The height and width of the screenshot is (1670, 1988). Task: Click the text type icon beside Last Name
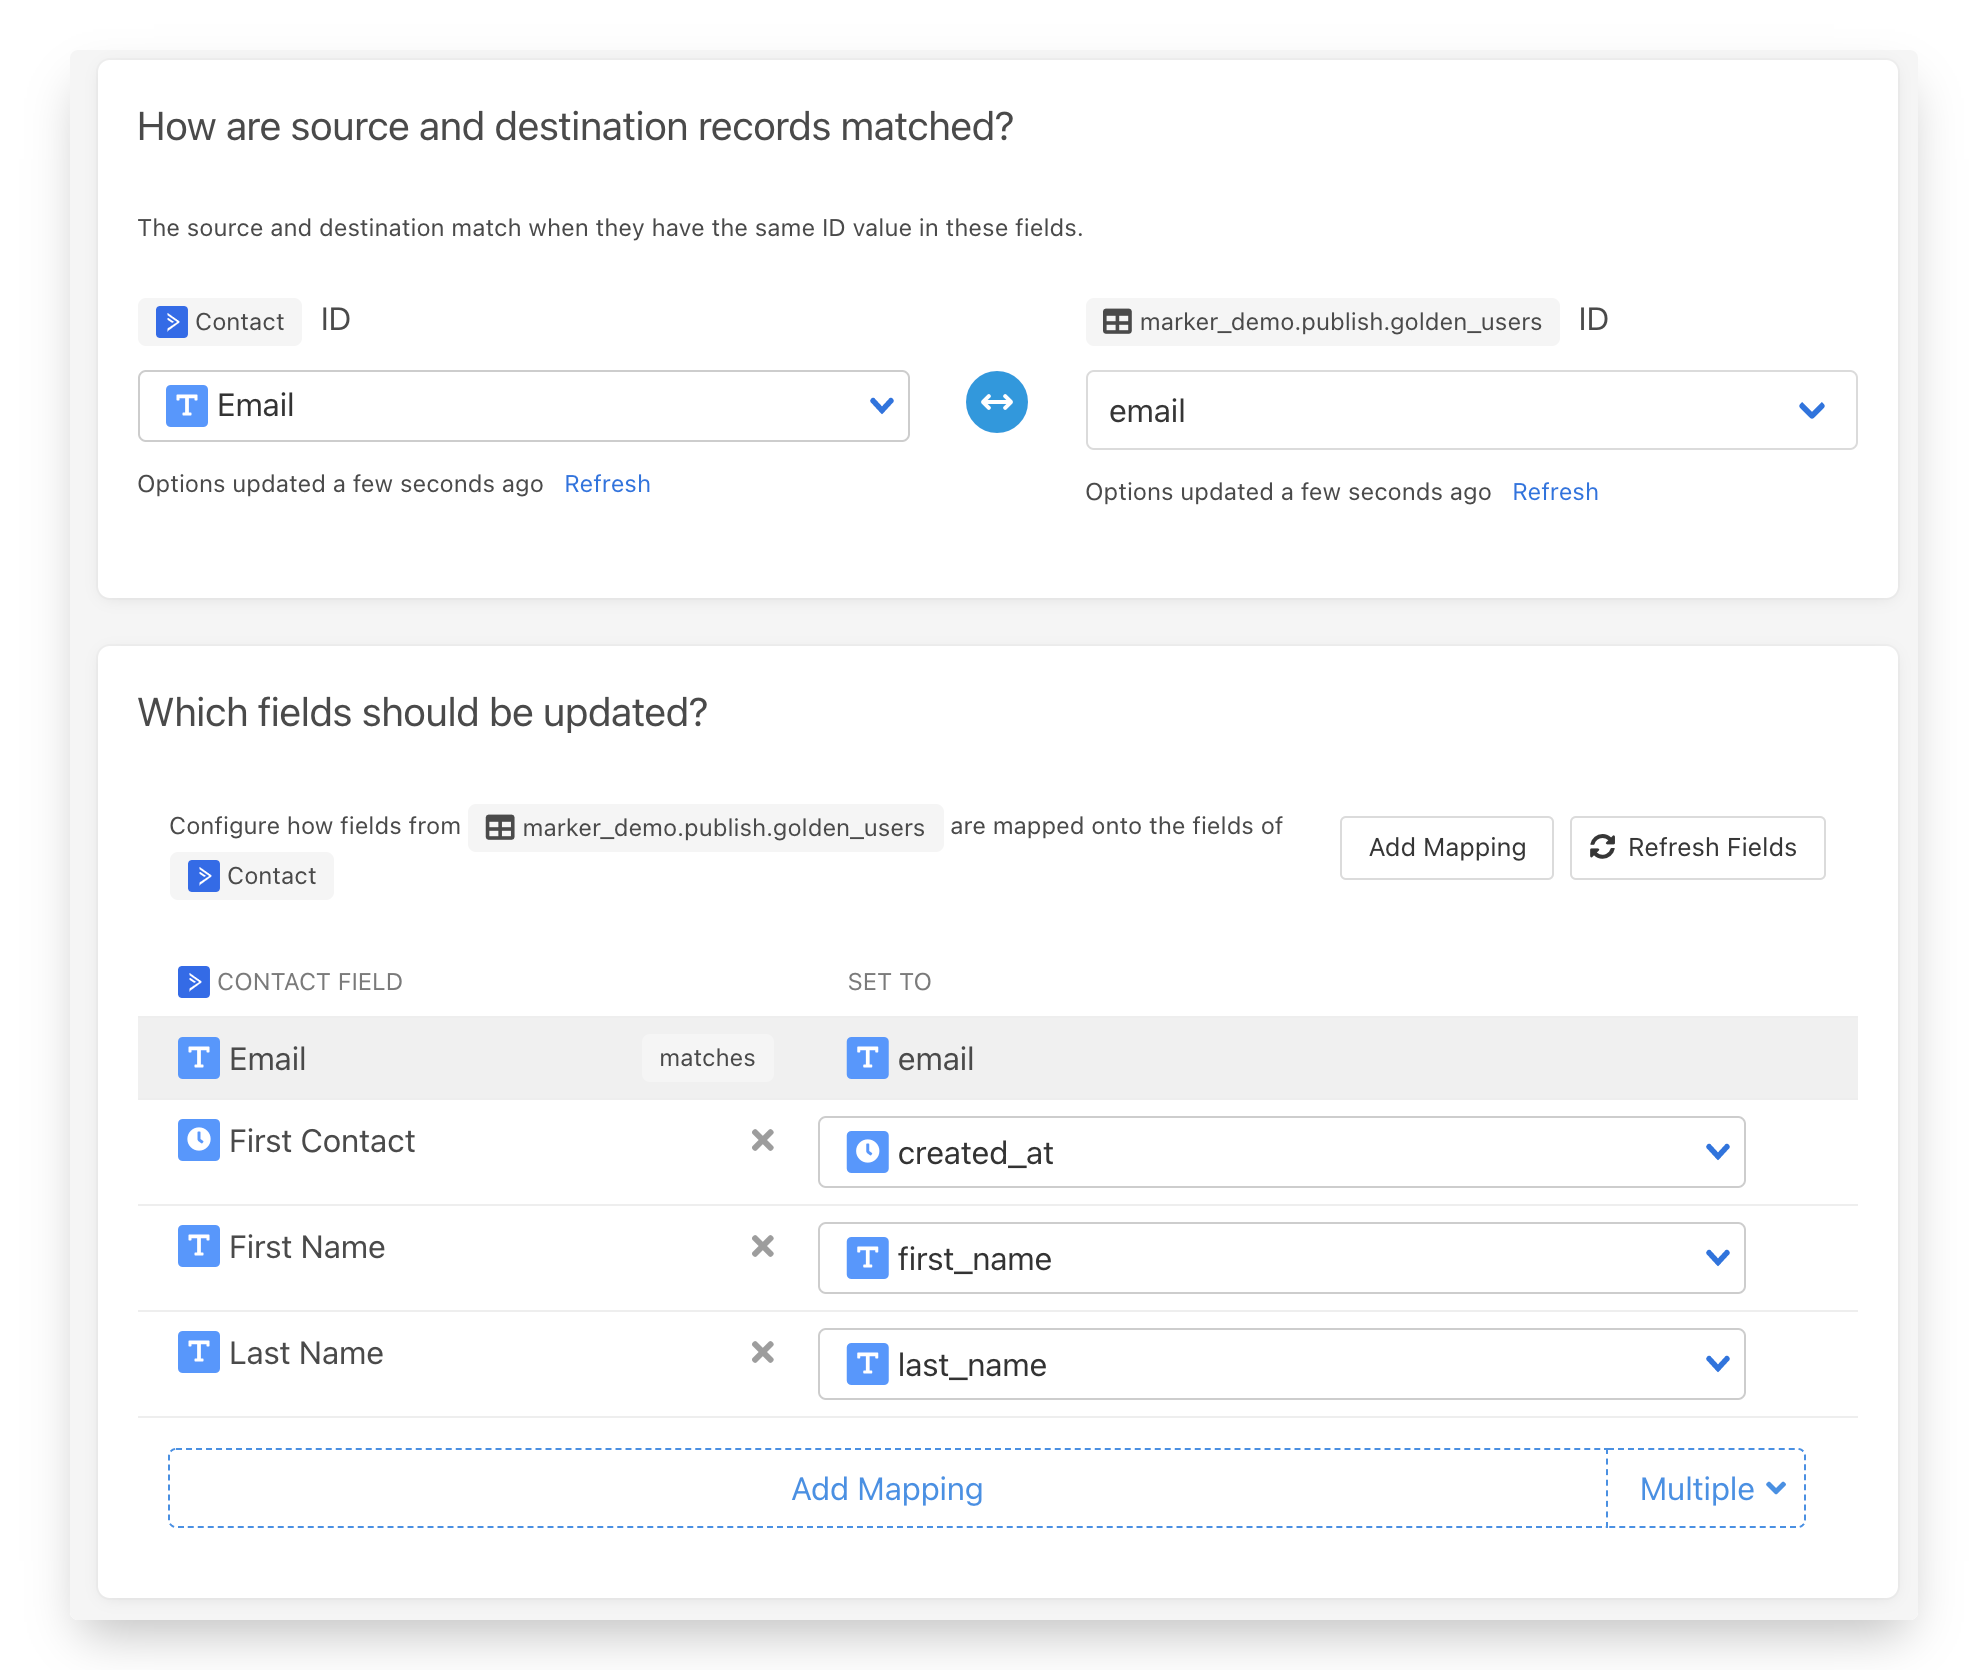198,1352
